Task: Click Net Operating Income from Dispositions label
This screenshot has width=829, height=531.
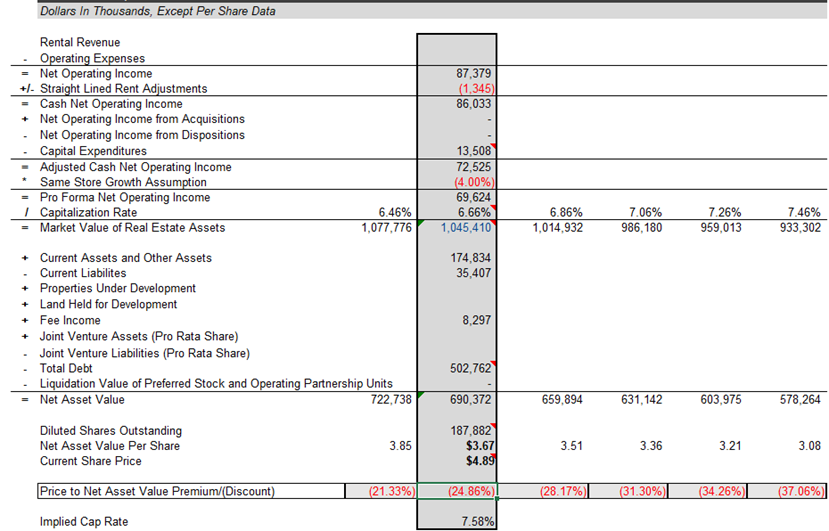Action: click(x=142, y=135)
